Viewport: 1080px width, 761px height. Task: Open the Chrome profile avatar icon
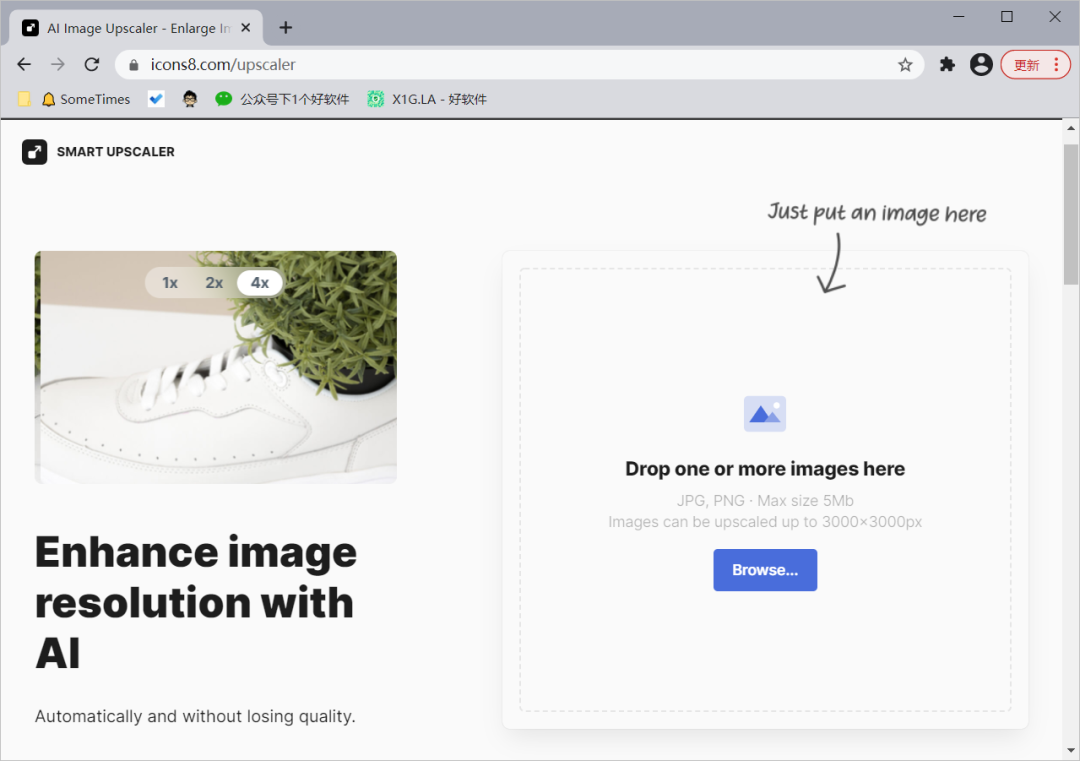[981, 65]
